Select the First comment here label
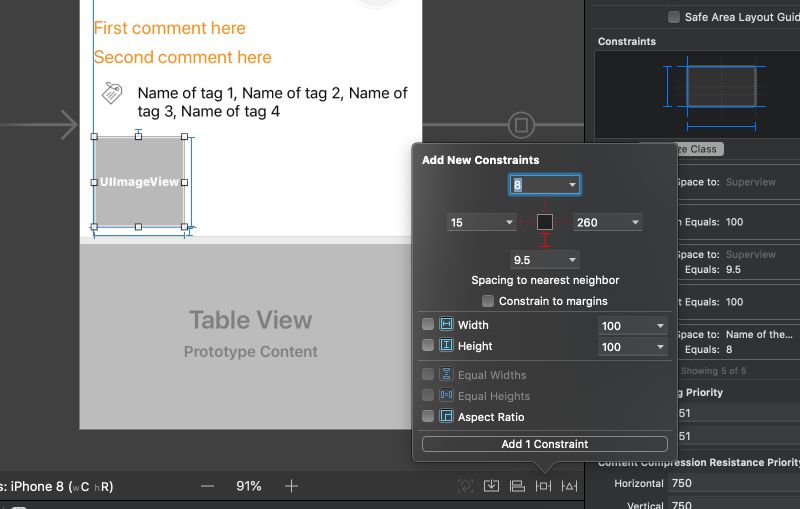 pyautogui.click(x=169, y=28)
